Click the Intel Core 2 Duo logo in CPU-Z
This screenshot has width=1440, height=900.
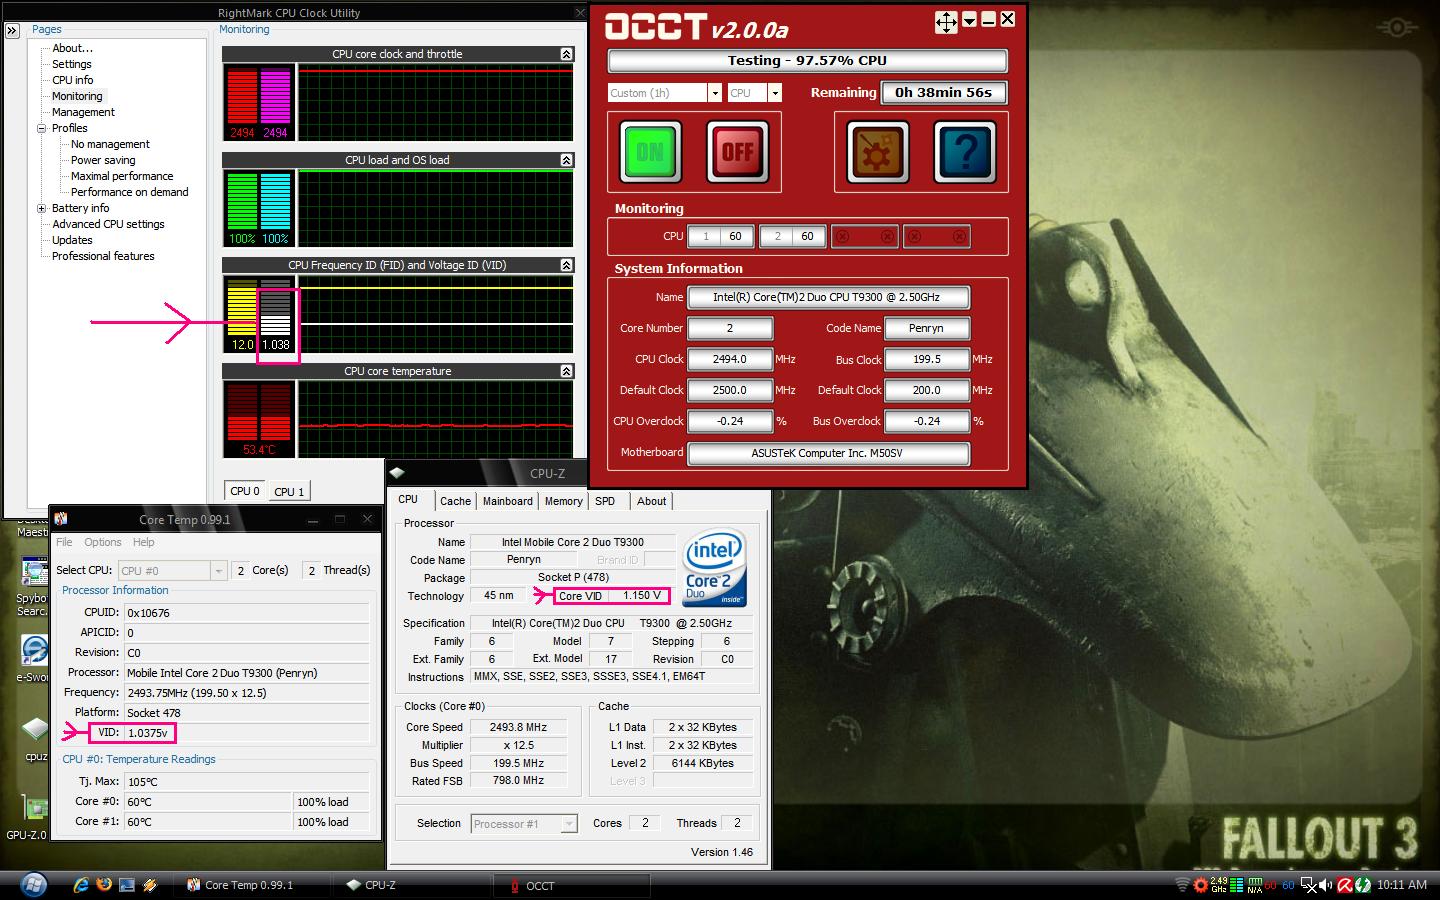click(x=714, y=568)
